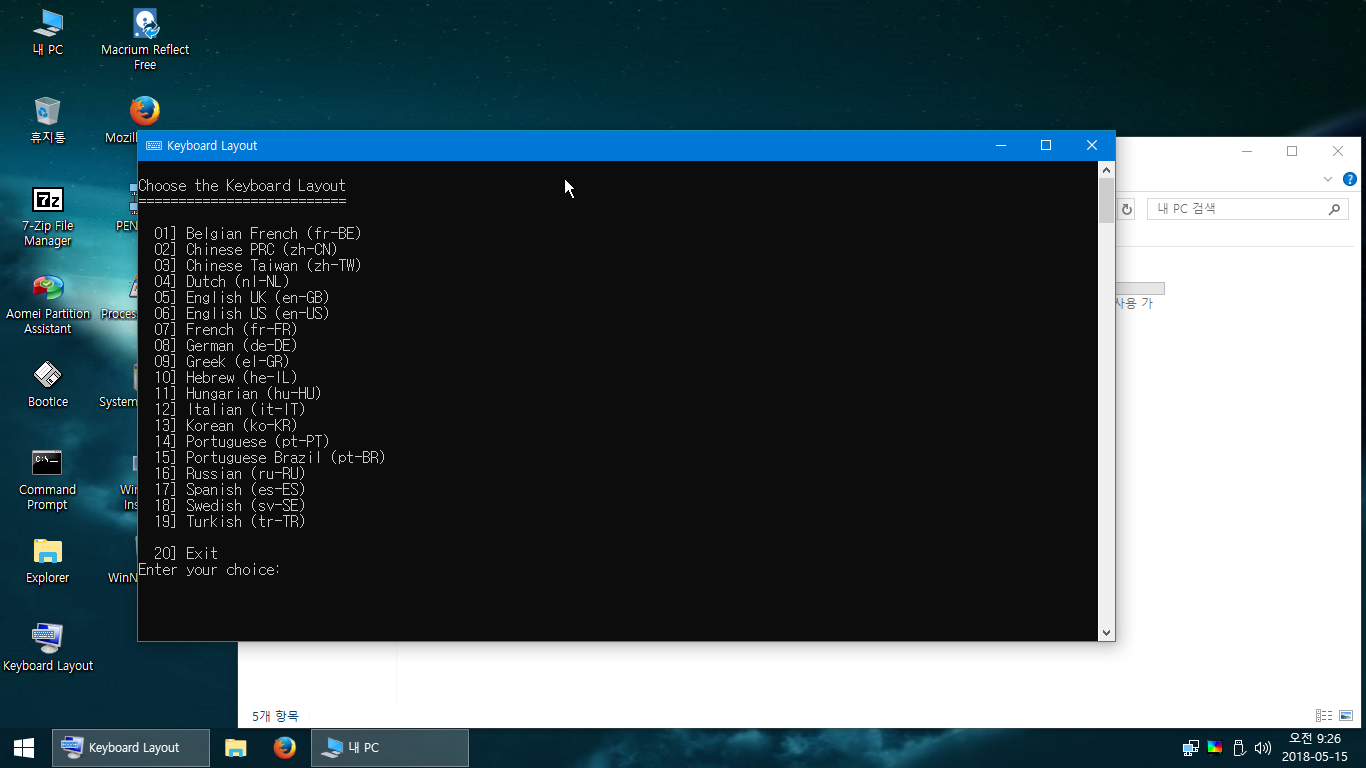Open the volume tray icon
The image size is (1366, 768).
coord(1263,747)
